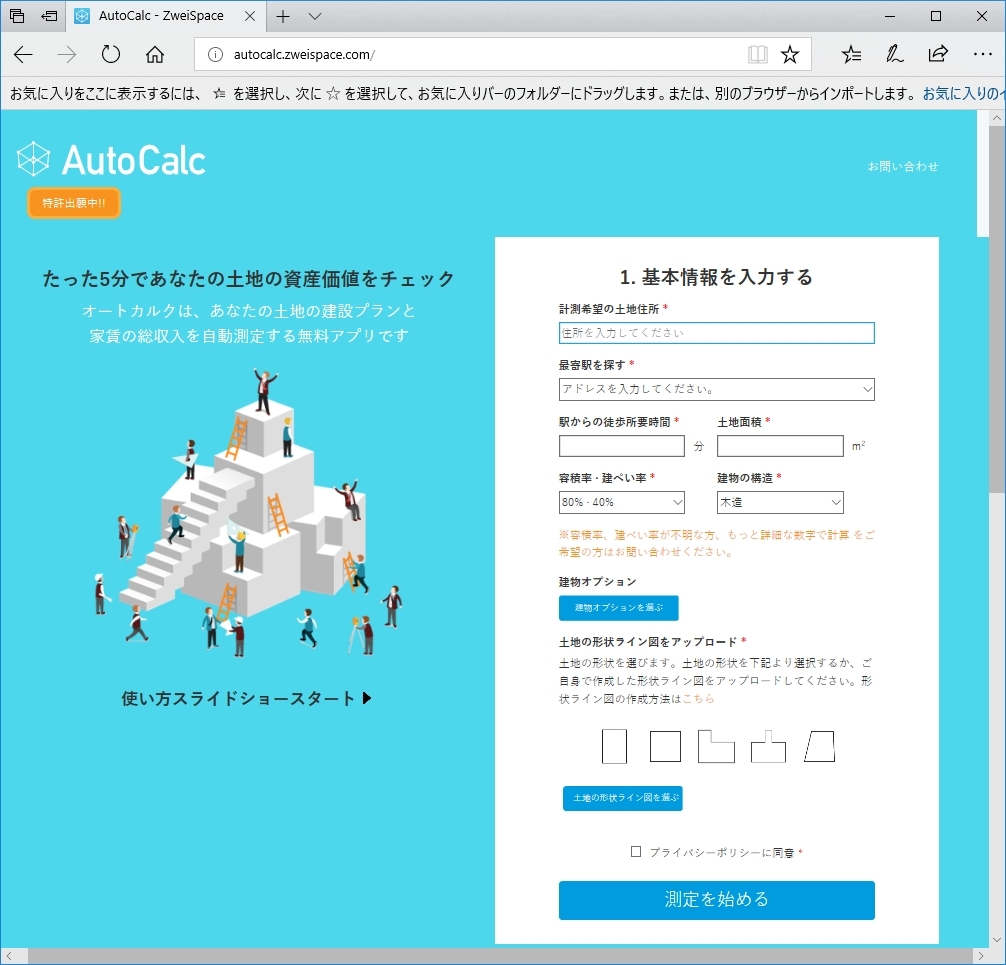Viewport: 1006px width, 965px height.
Task: Go to the browser home page icon
Action: (155, 54)
